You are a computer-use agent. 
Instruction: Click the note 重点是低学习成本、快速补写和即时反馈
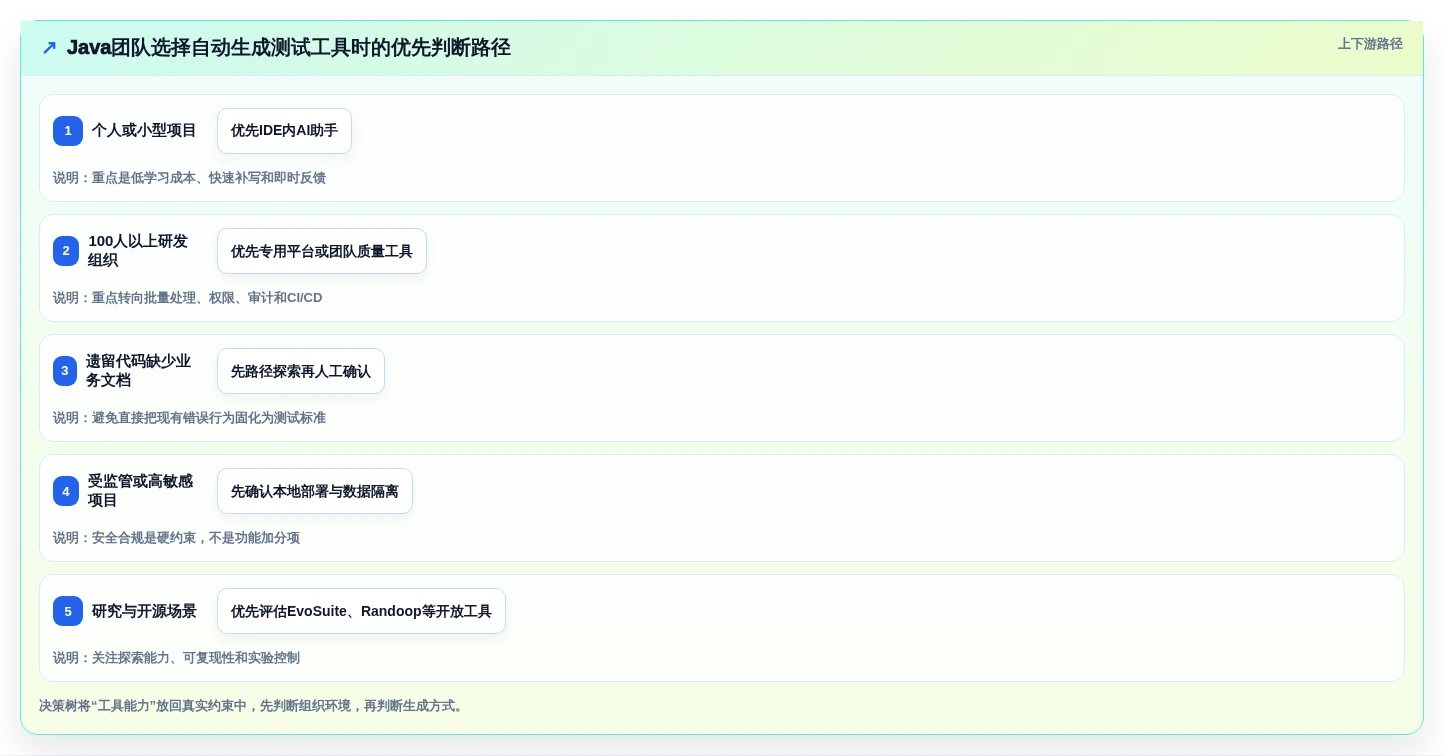tap(209, 178)
